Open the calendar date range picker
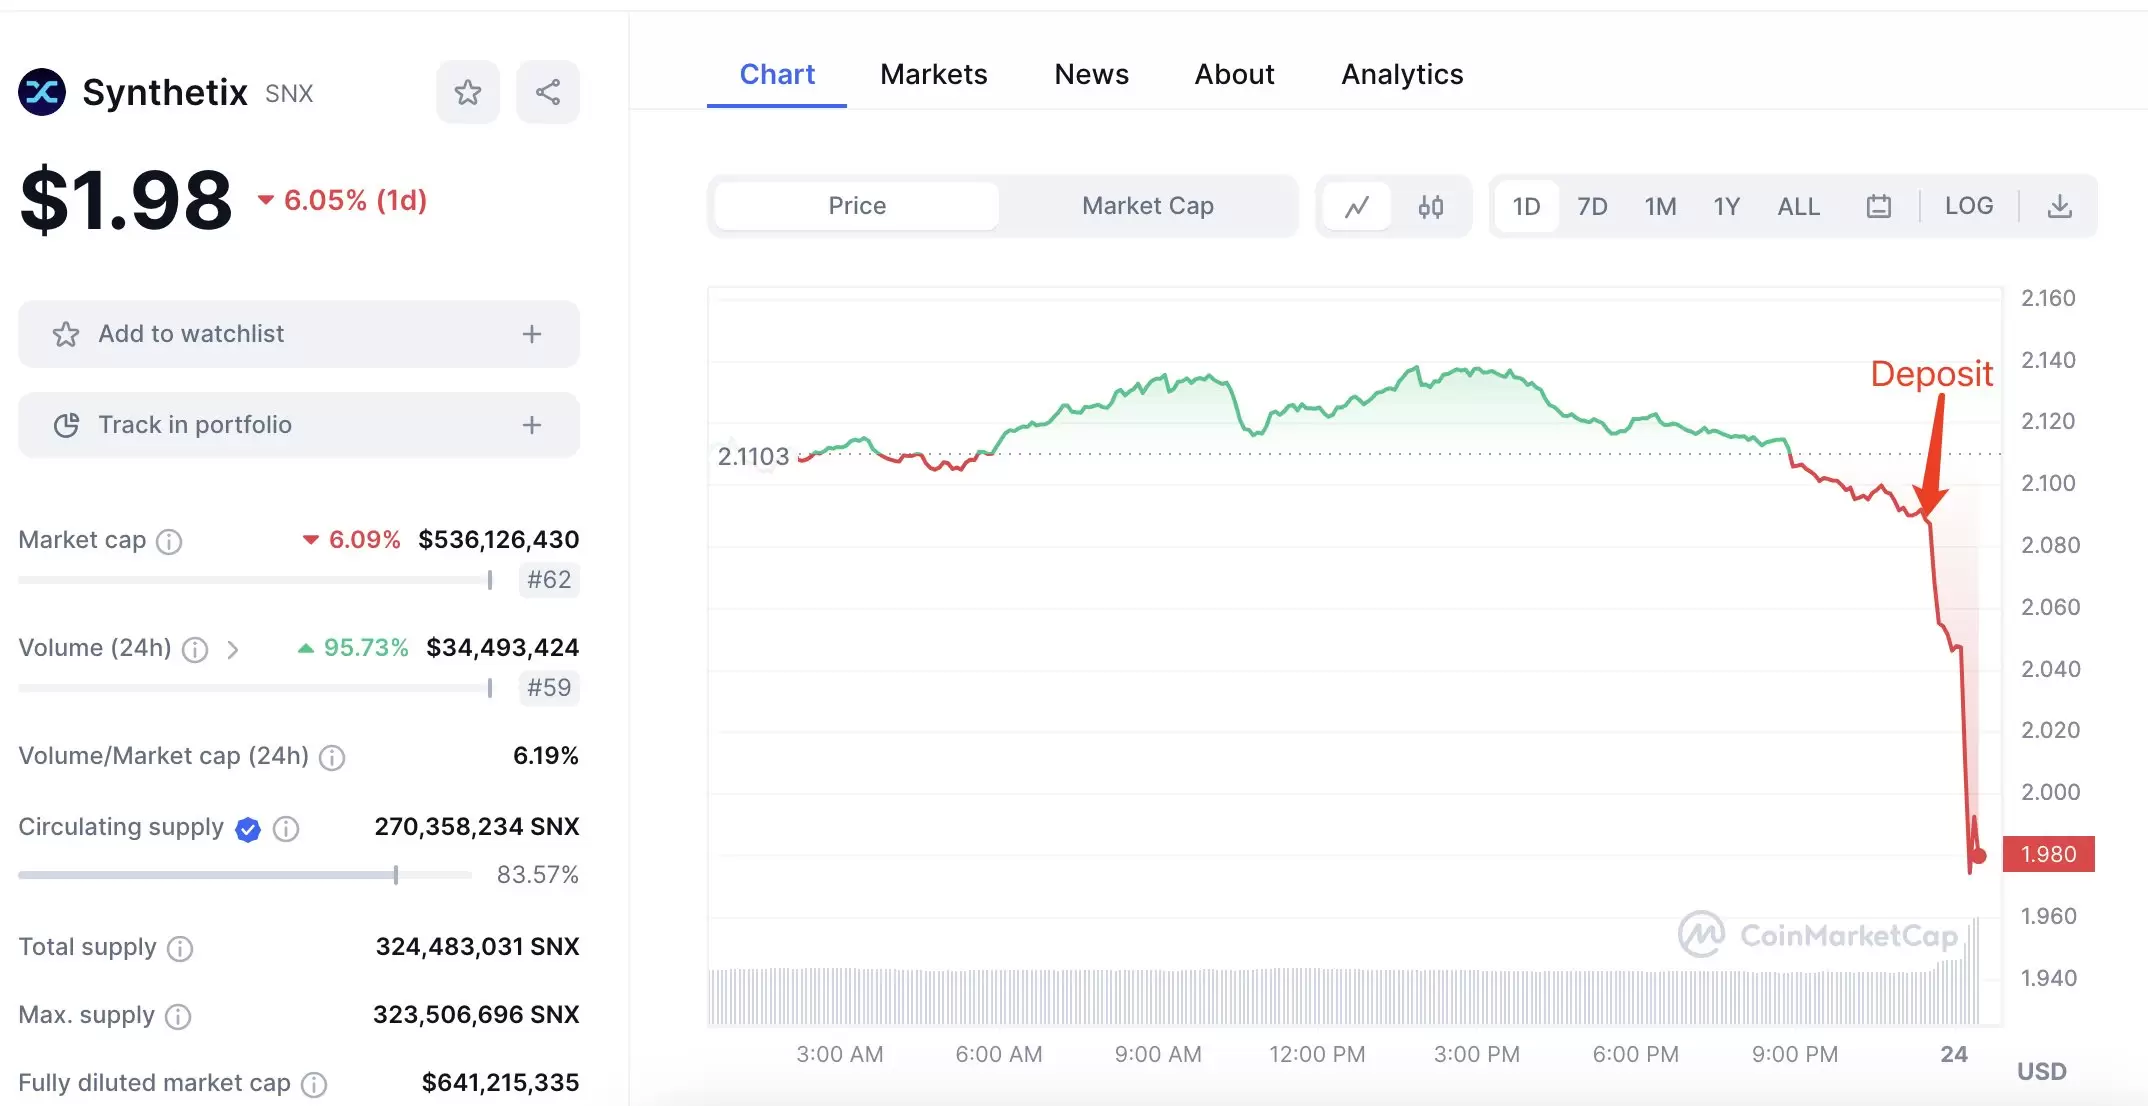This screenshot has height=1106, width=2148. pos(1878,207)
